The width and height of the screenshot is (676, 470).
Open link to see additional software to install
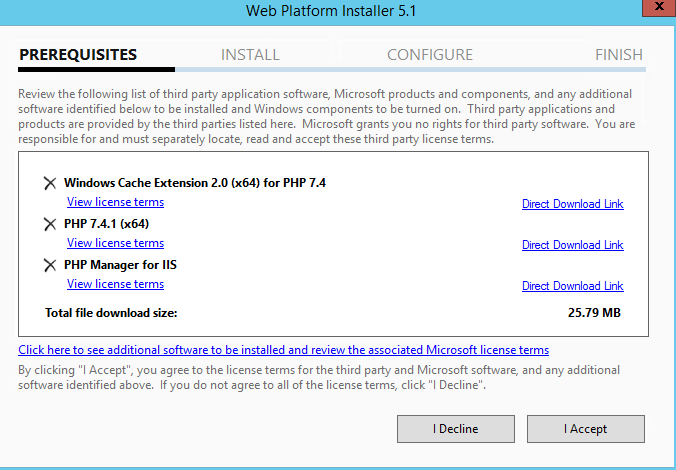[x=283, y=350]
